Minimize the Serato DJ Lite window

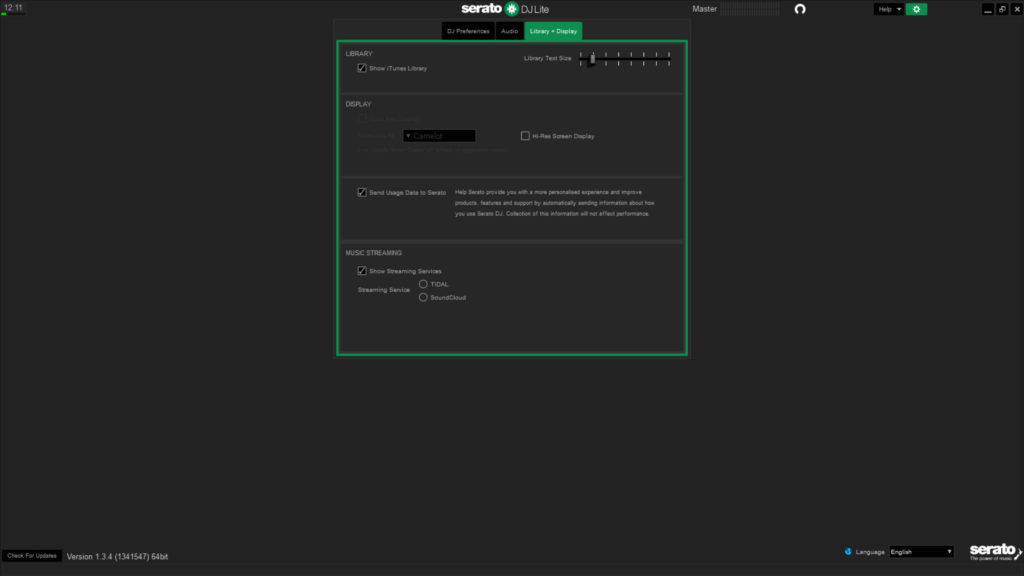(987, 9)
